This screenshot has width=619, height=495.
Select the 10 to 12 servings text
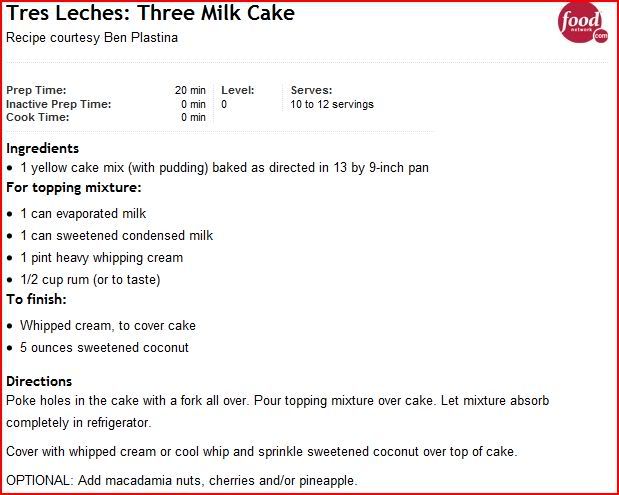click(332, 104)
